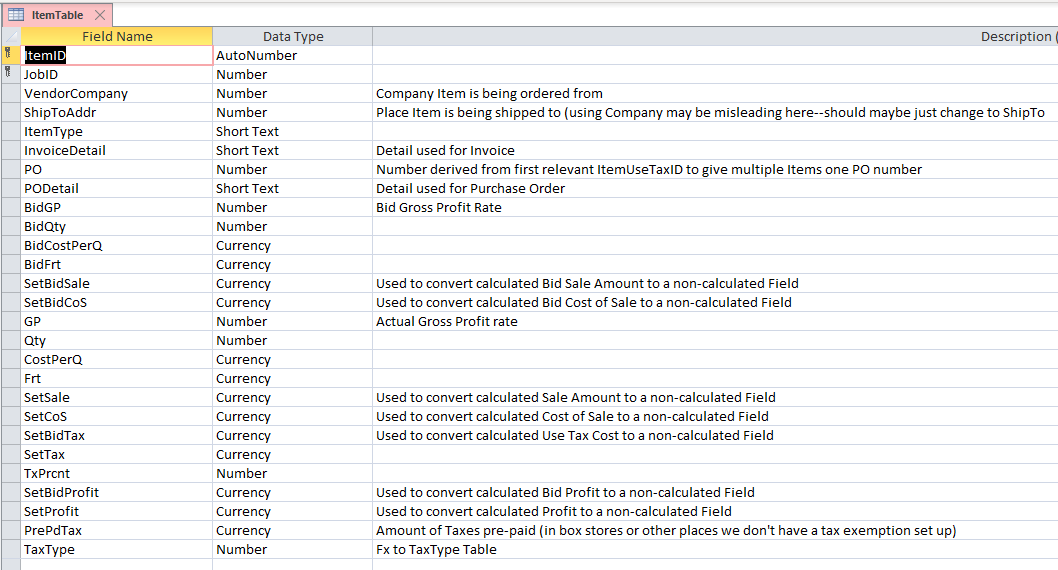Select the SetBidProfit field name cell
The image size is (1058, 570).
(117, 492)
